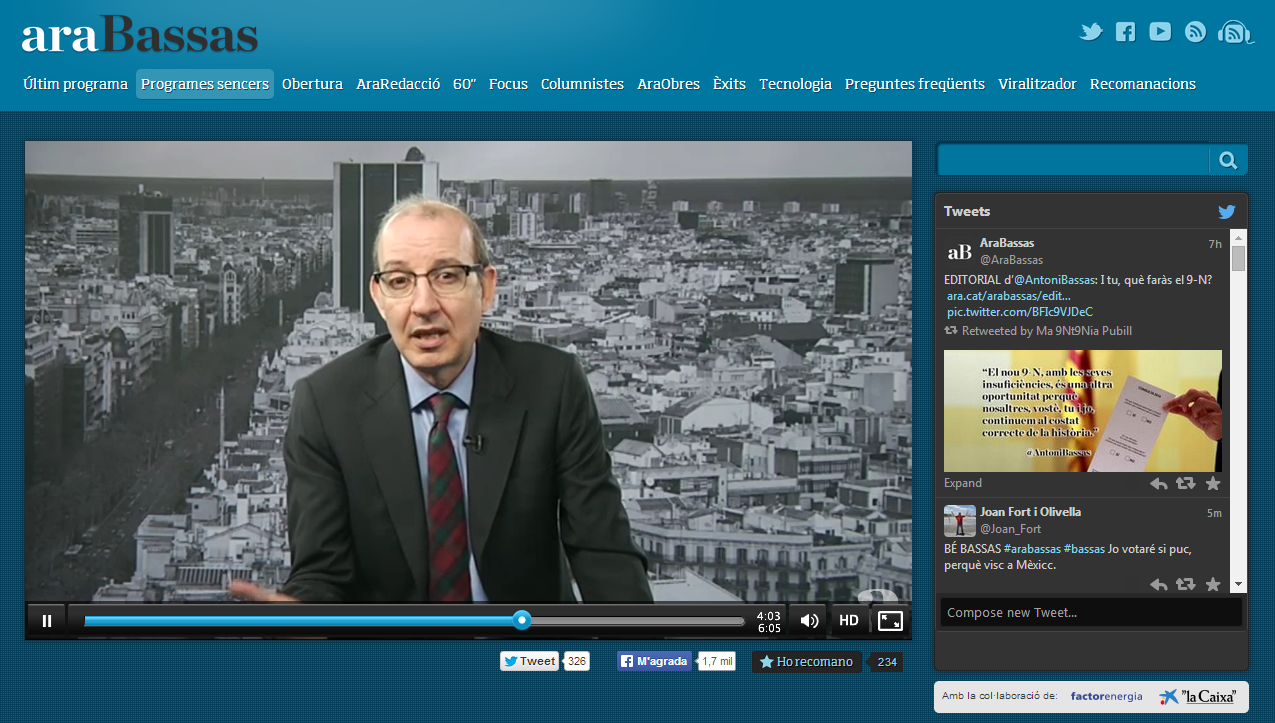
Task: Open the YouTube icon in header
Action: [x=1160, y=32]
